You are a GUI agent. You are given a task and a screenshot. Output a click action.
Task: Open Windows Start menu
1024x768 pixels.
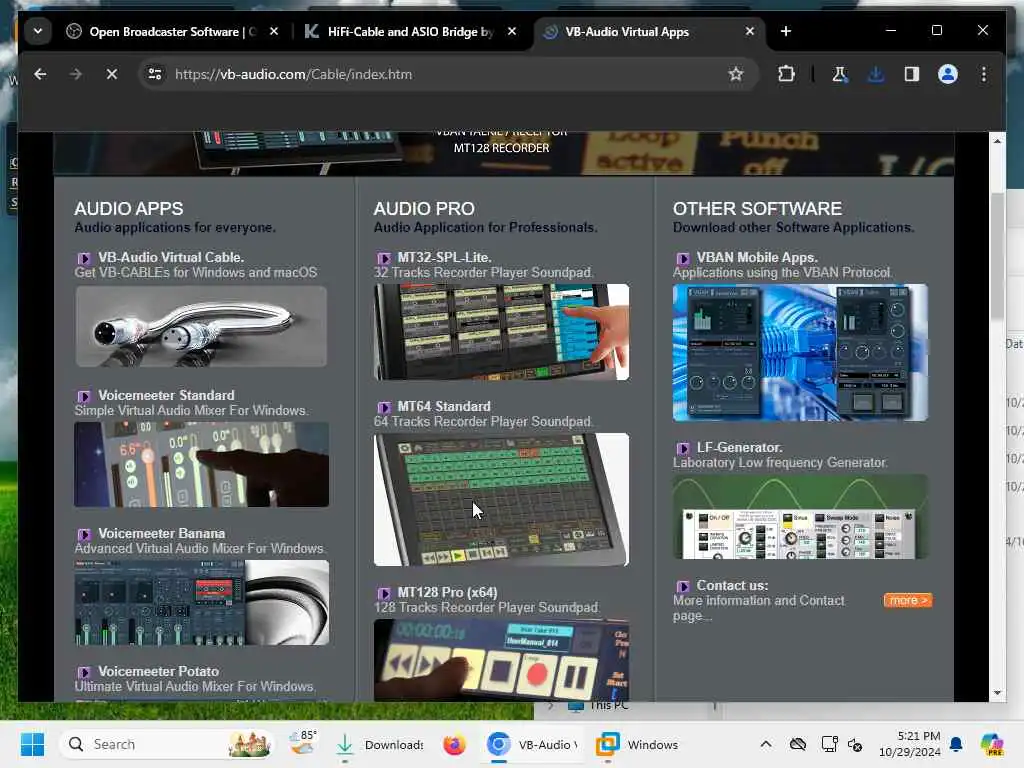(x=32, y=744)
